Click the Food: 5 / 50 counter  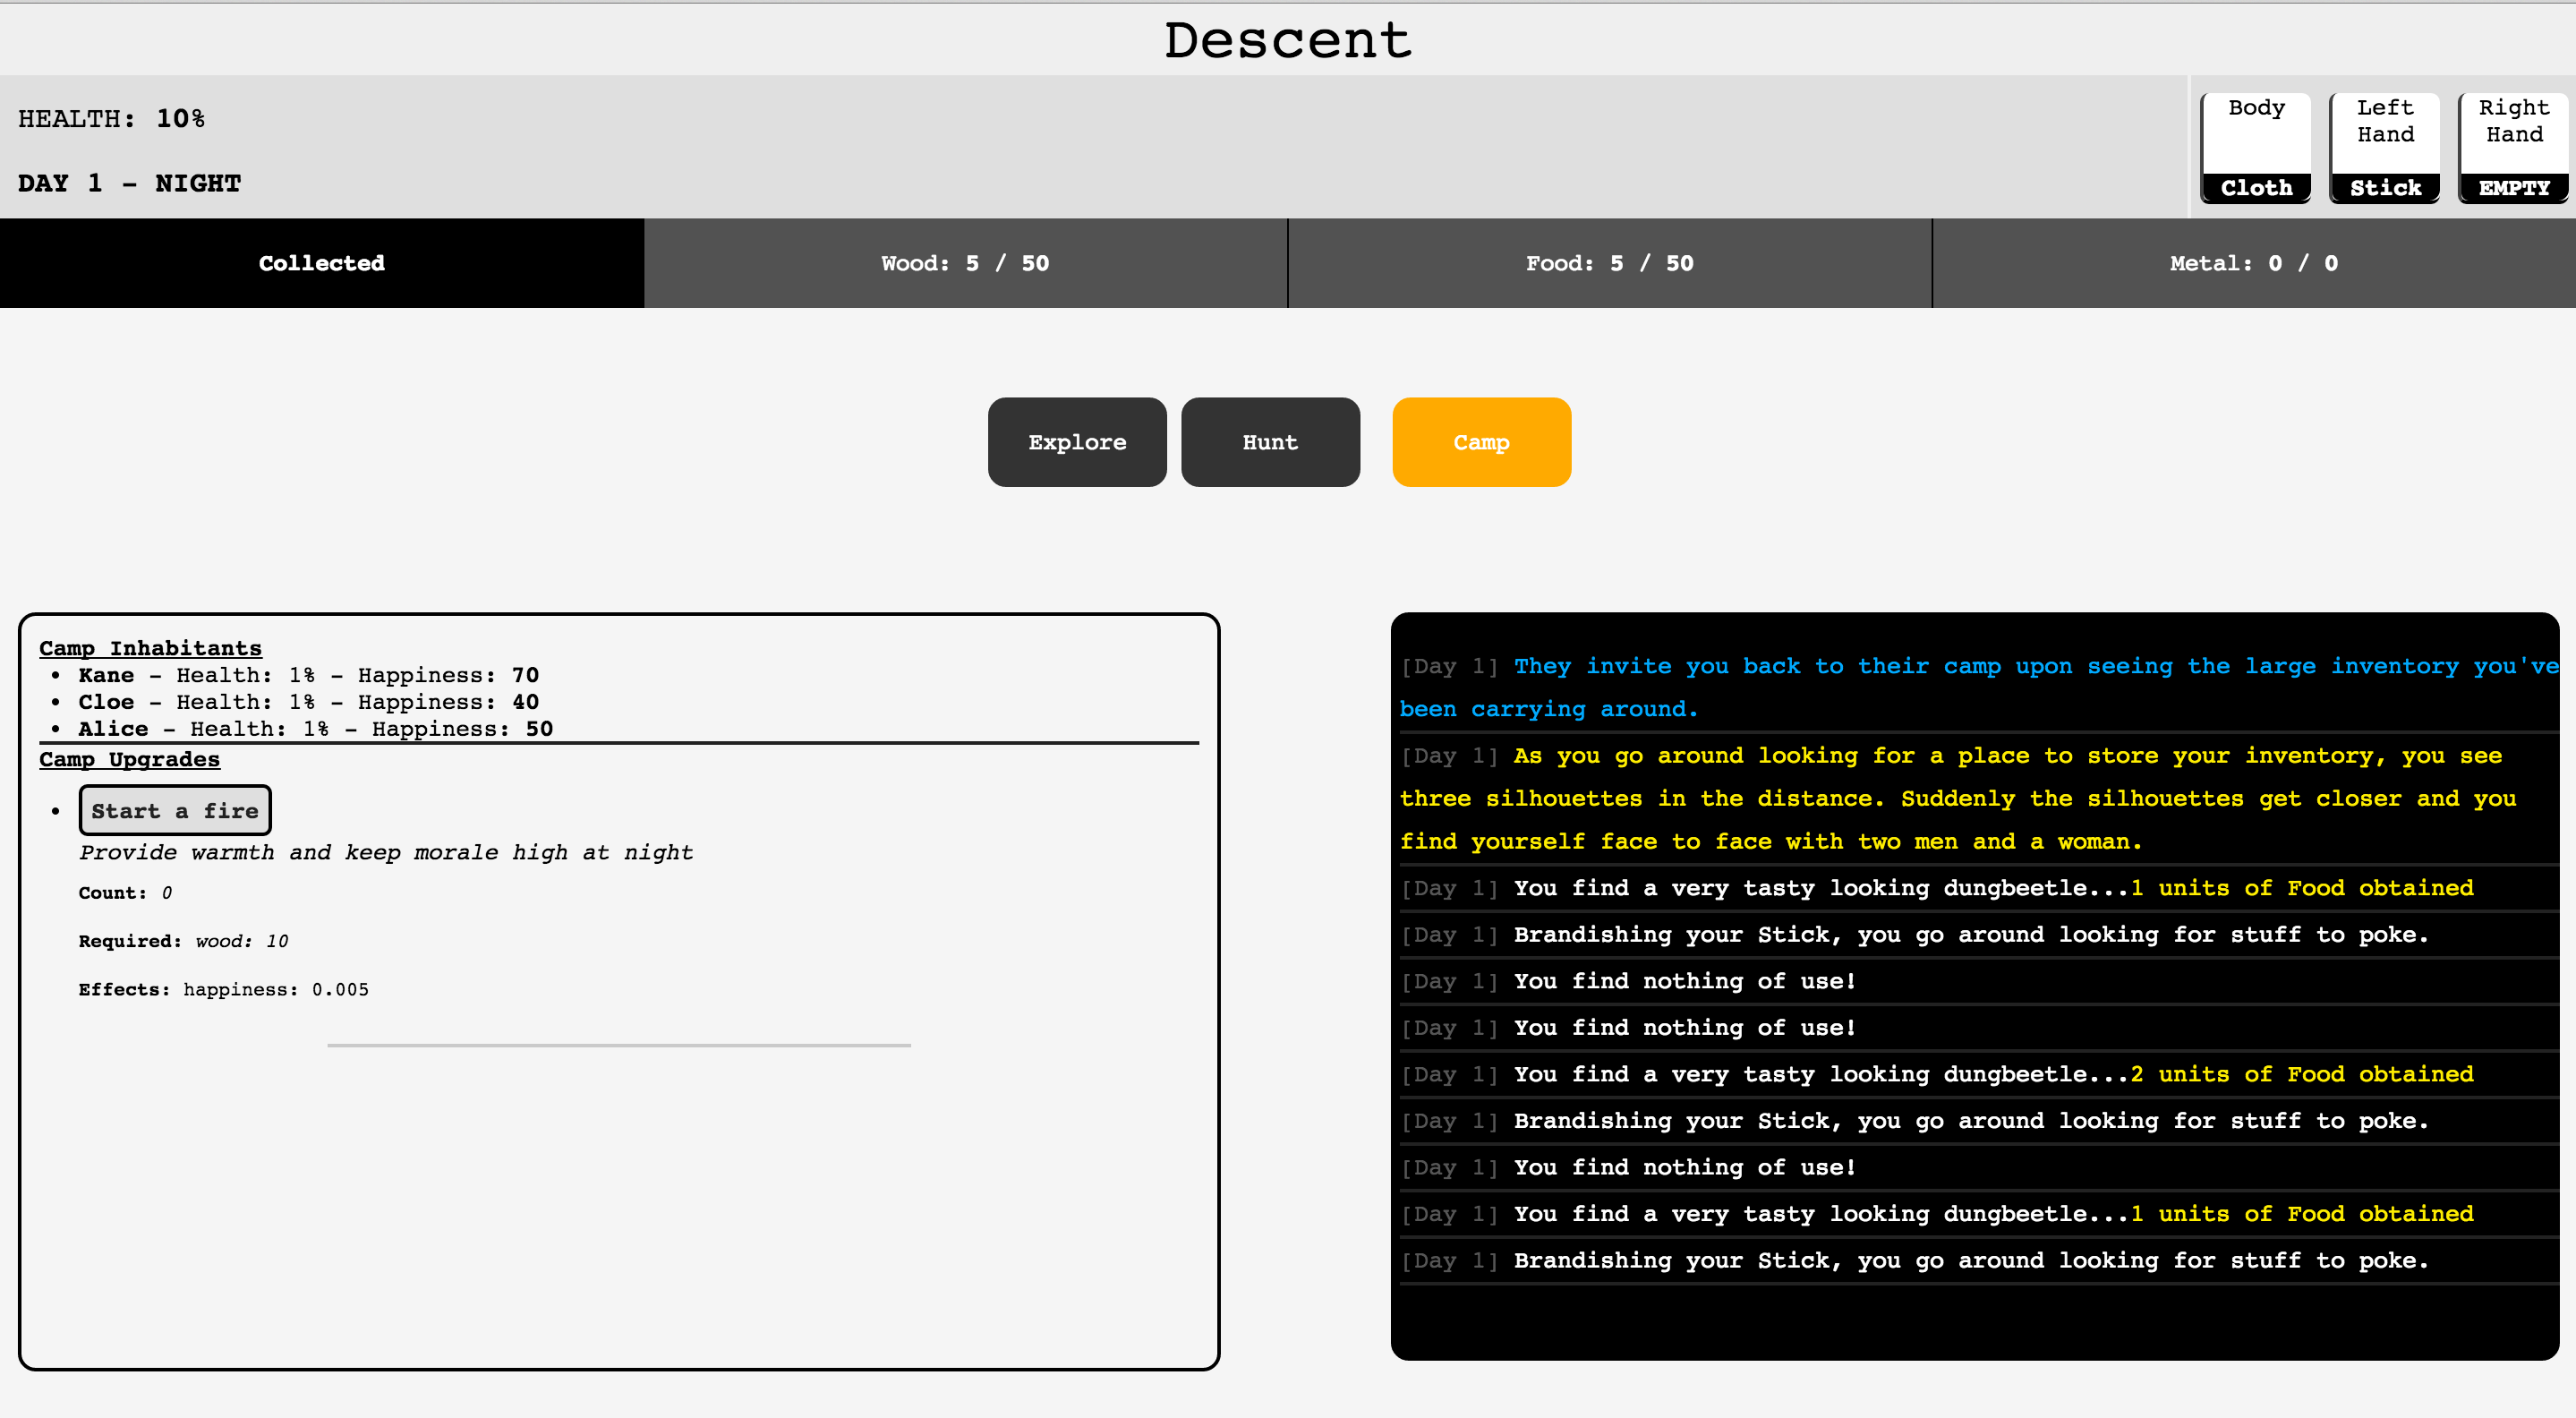click(x=1609, y=263)
